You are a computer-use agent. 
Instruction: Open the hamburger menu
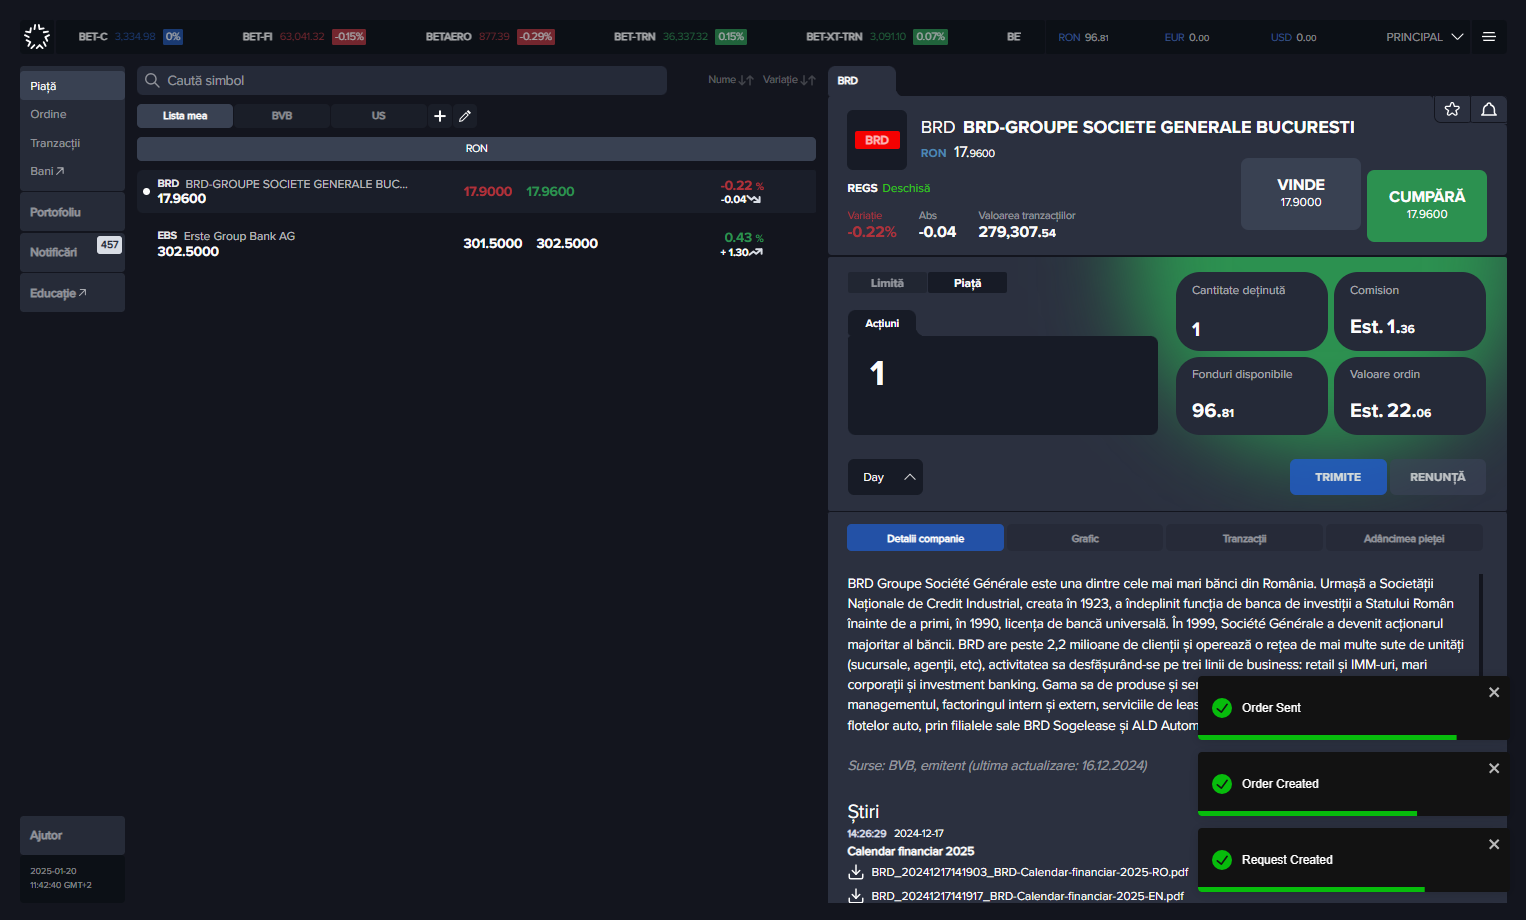(1489, 37)
